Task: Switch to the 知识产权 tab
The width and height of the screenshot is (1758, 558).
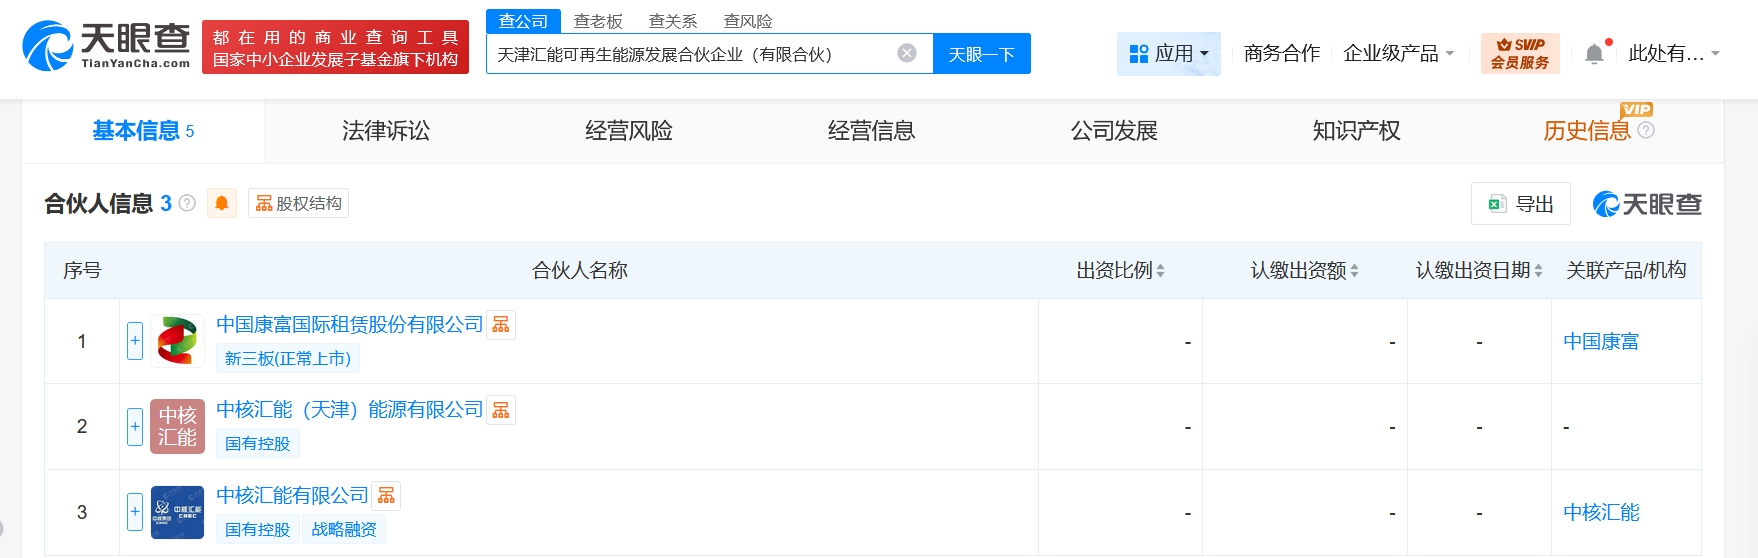Action: (1356, 131)
